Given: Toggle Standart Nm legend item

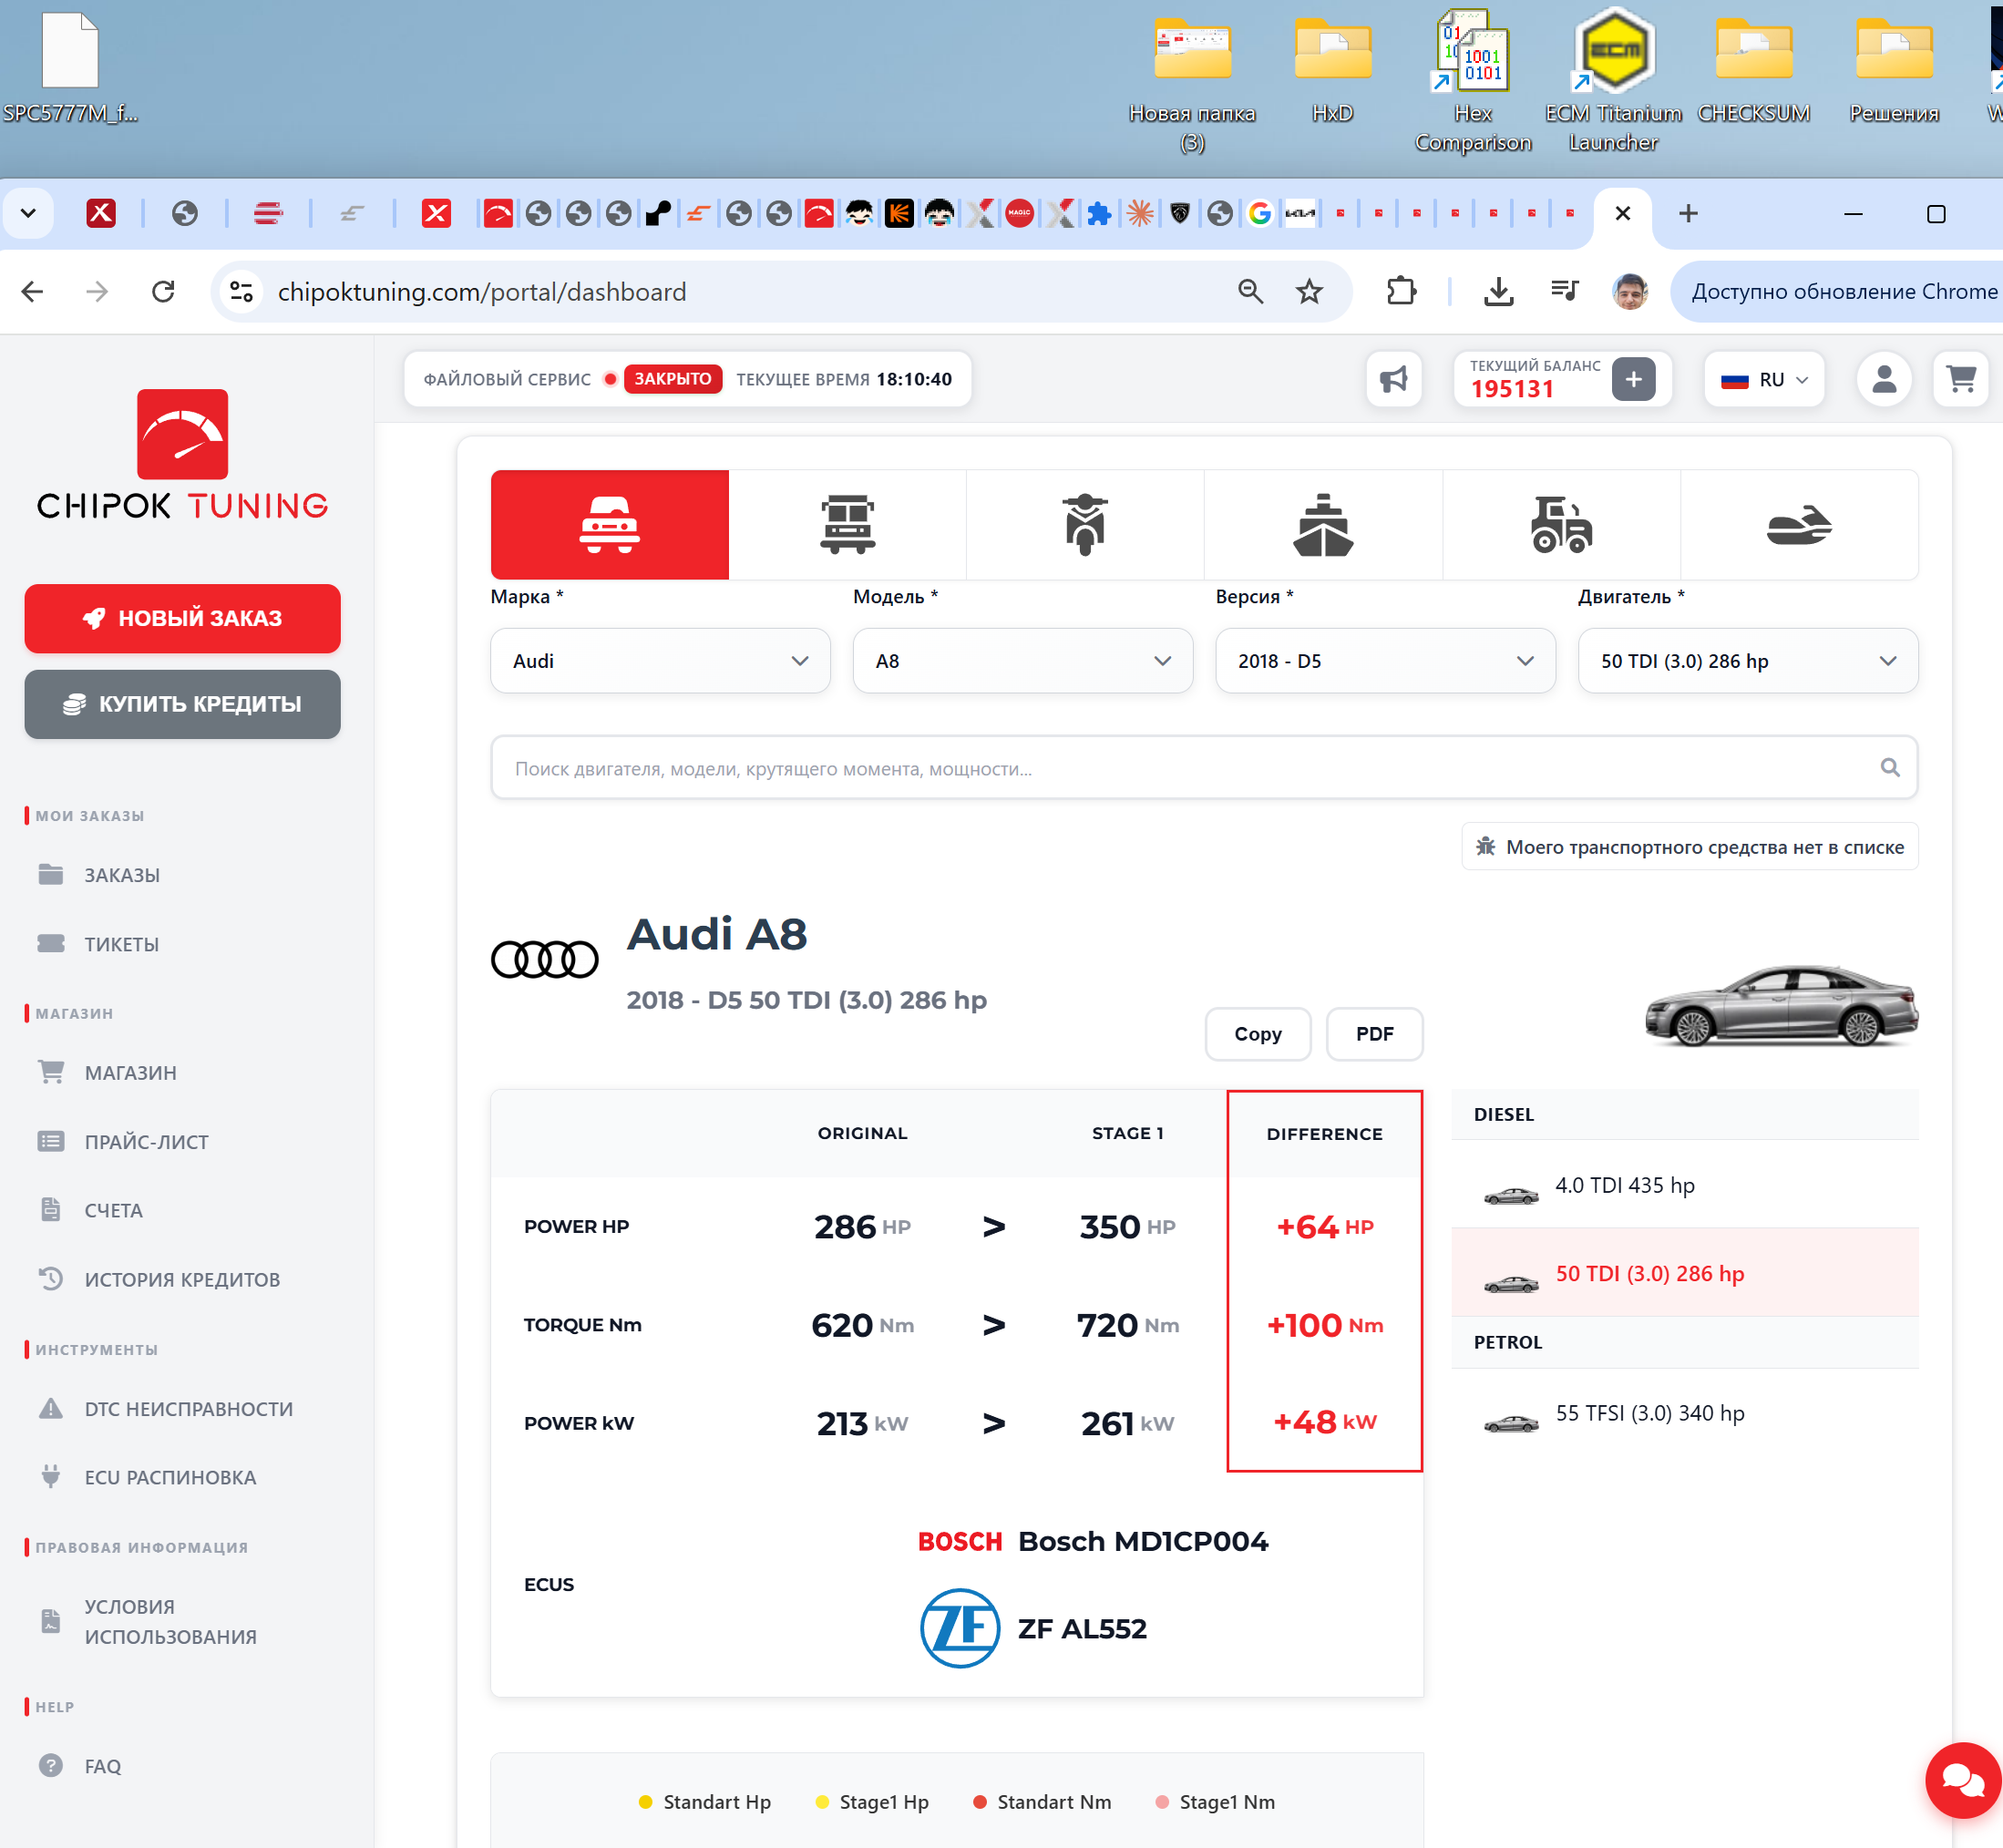Looking at the screenshot, I should tap(1042, 1802).
